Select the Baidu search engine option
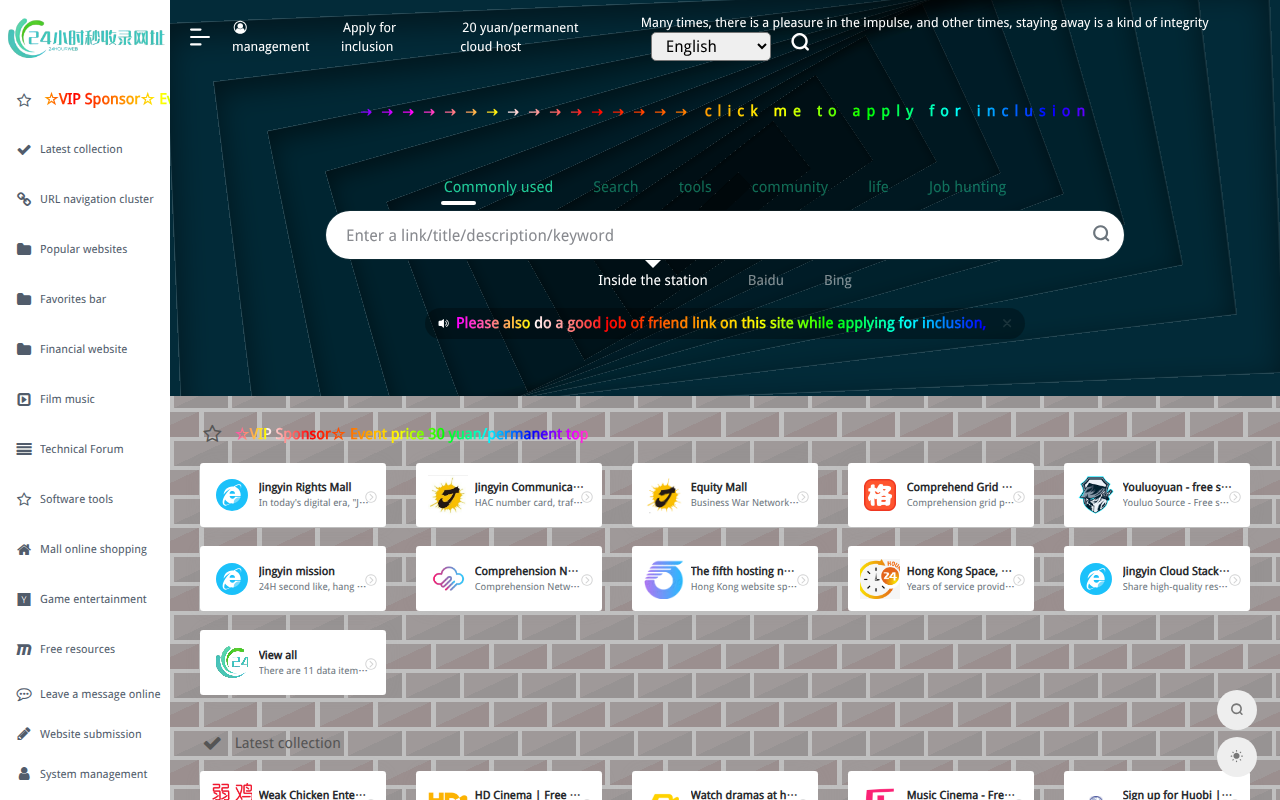1280x800 pixels. [765, 280]
